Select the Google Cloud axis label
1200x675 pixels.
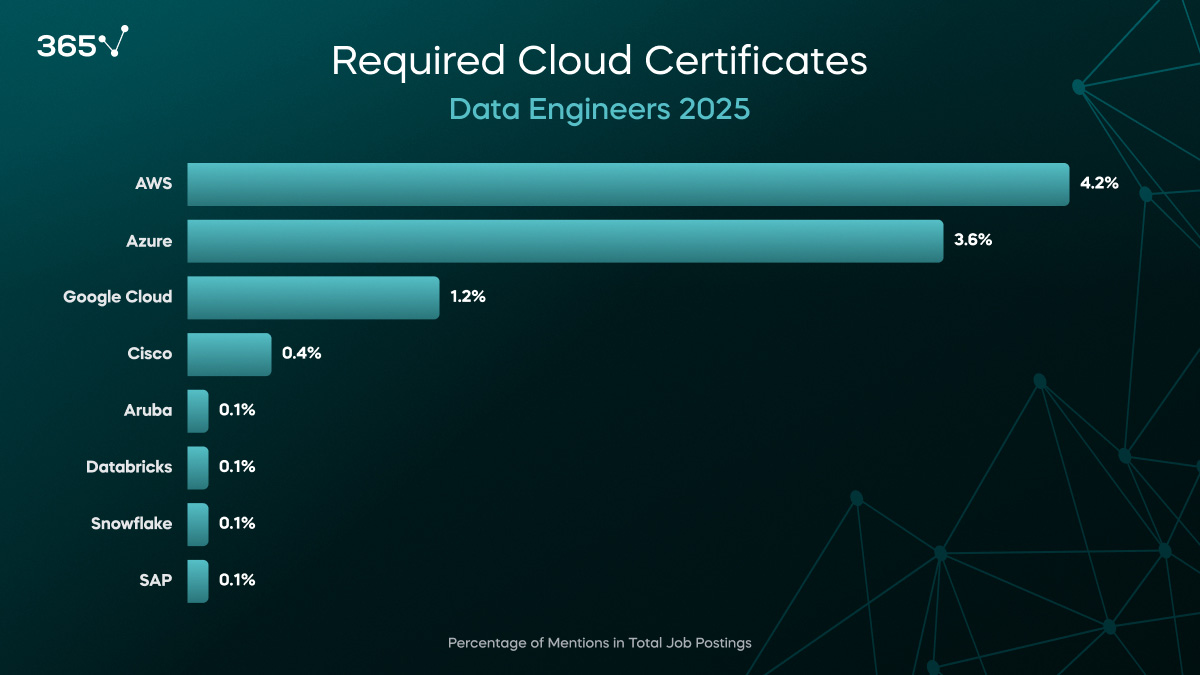[117, 297]
